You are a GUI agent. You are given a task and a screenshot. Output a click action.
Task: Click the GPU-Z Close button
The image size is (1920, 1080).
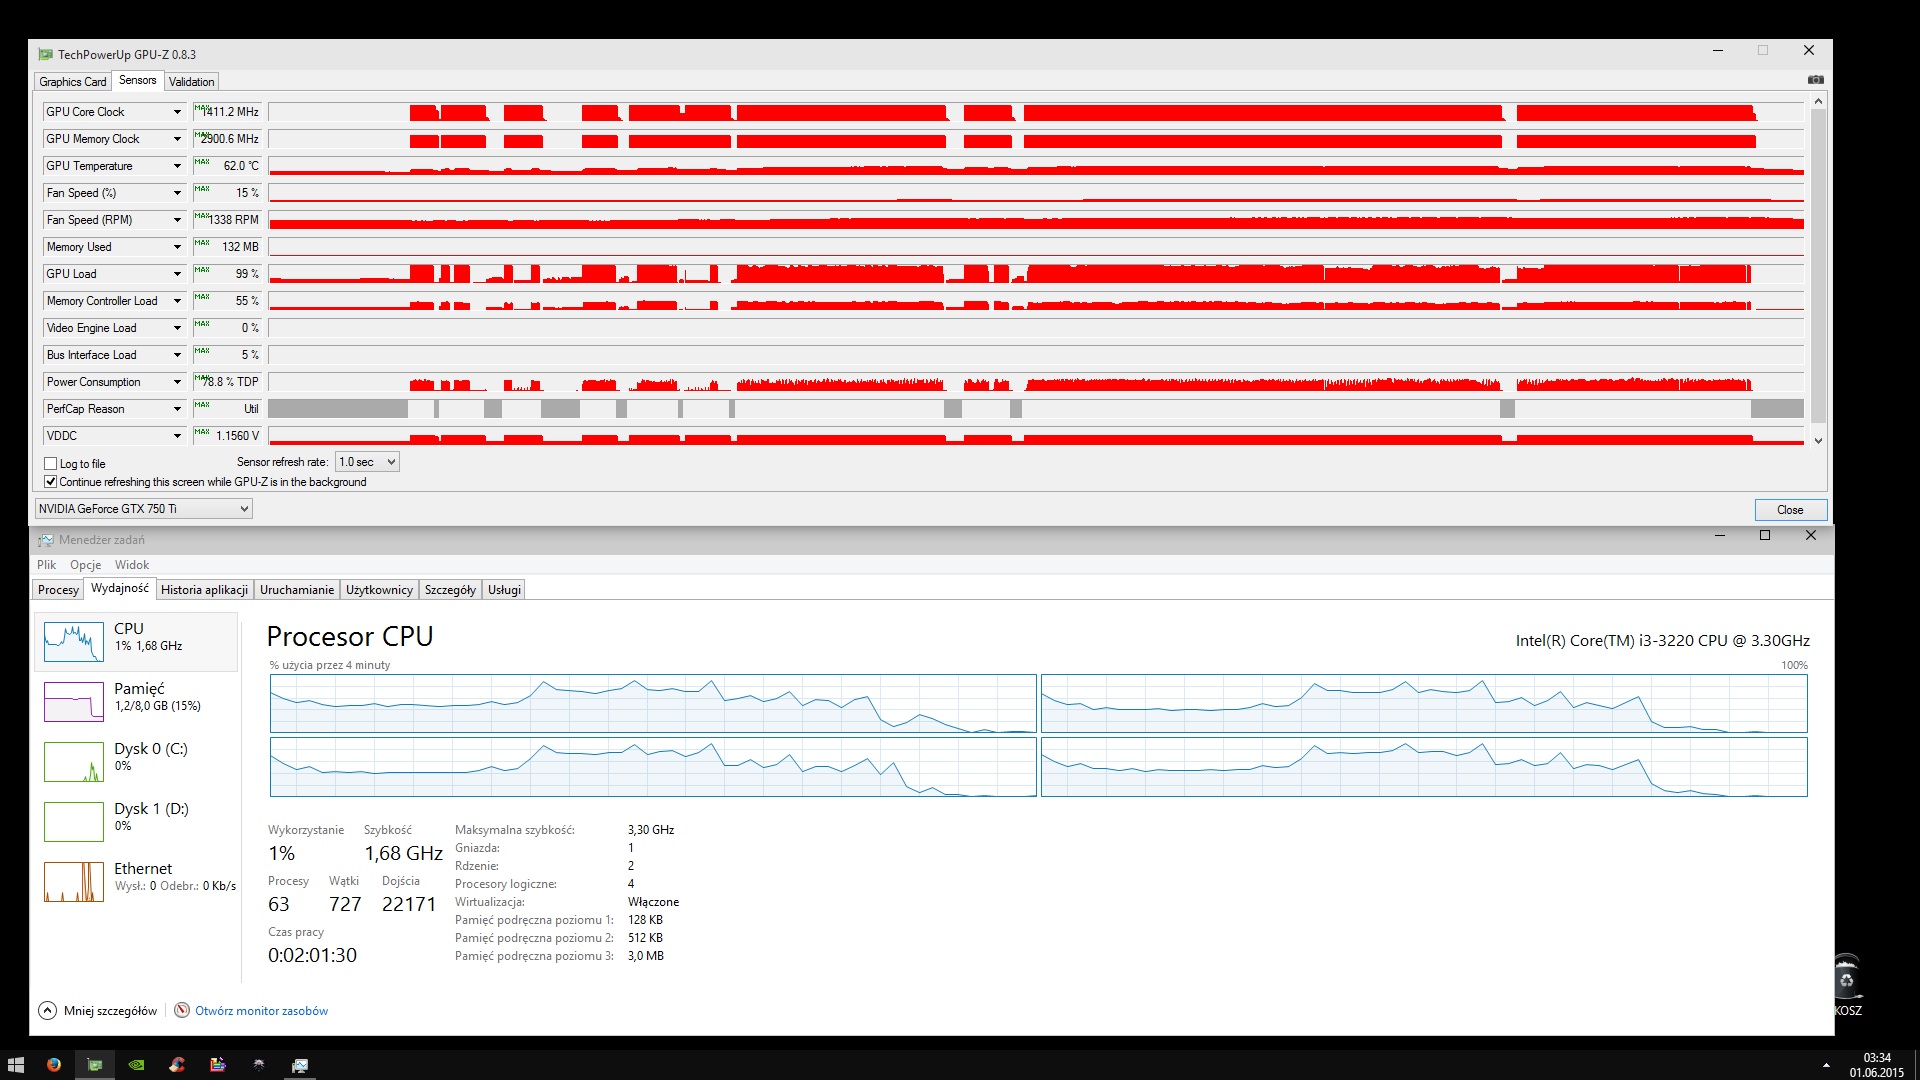1789,510
